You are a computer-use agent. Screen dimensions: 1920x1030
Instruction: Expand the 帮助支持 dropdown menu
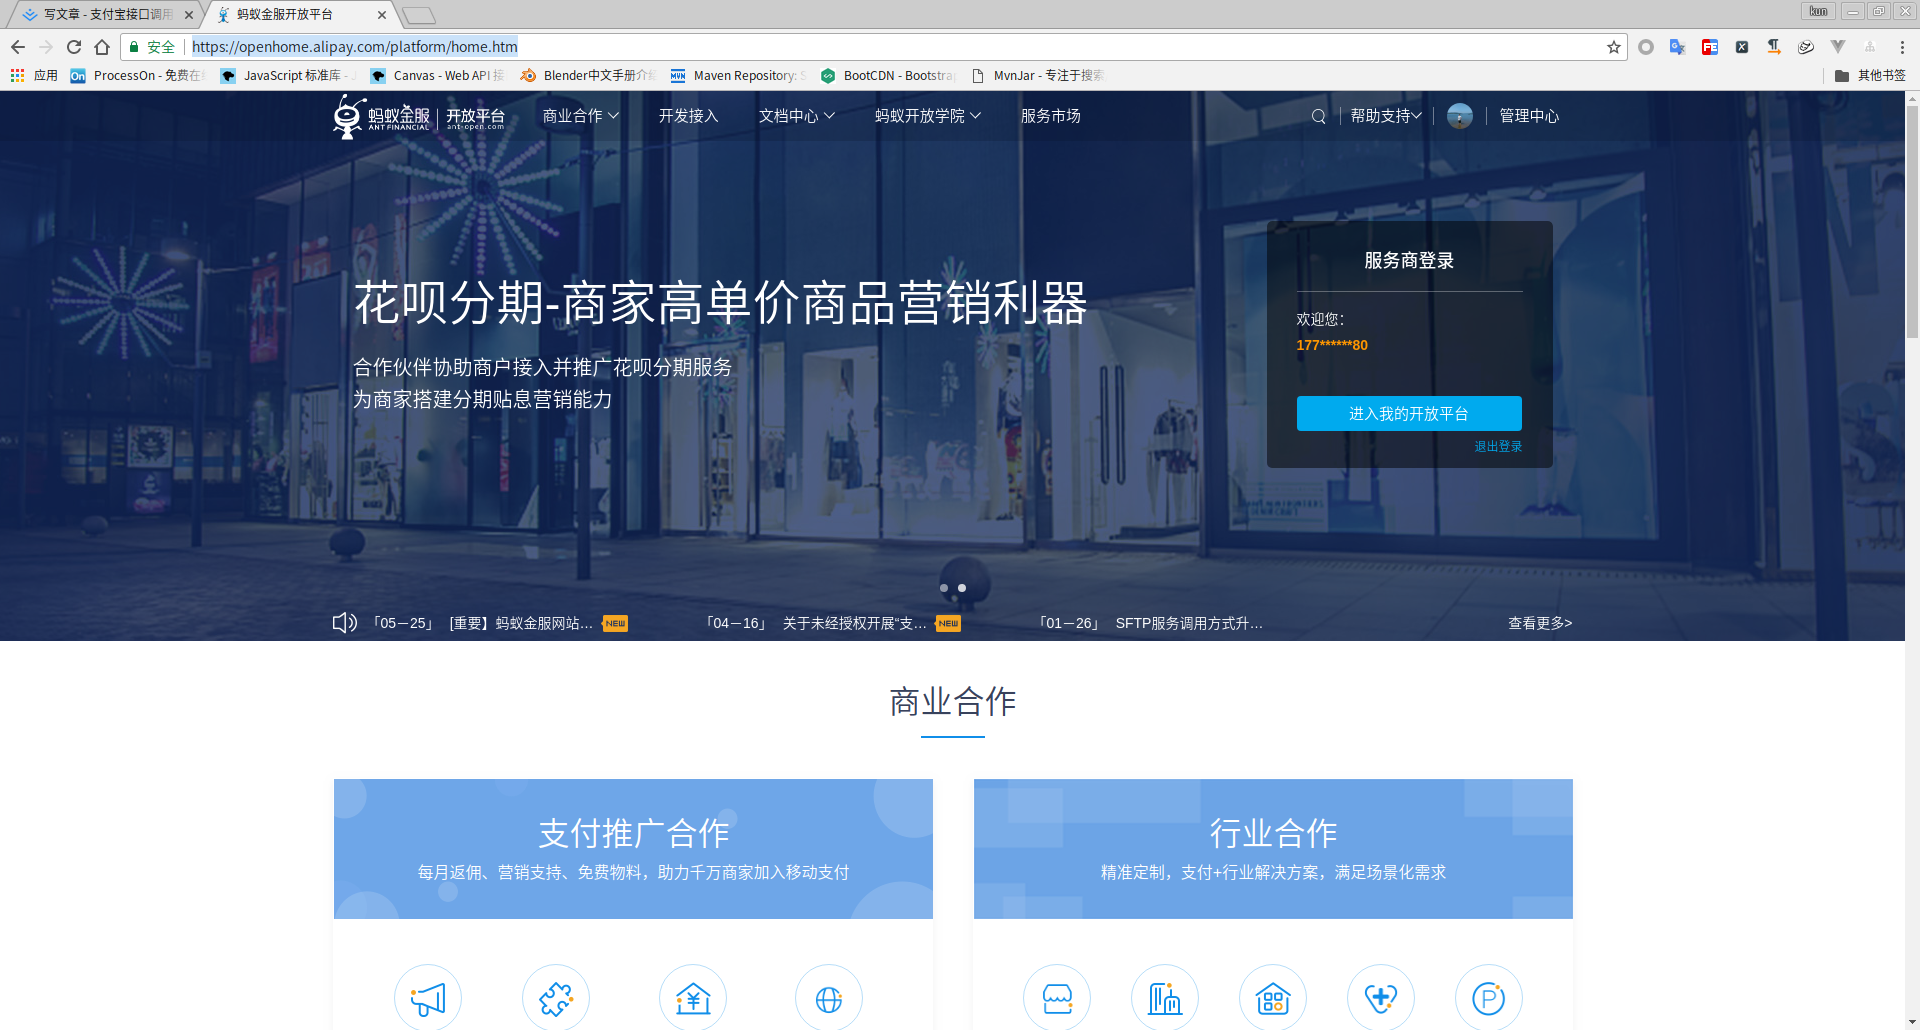(x=1386, y=116)
